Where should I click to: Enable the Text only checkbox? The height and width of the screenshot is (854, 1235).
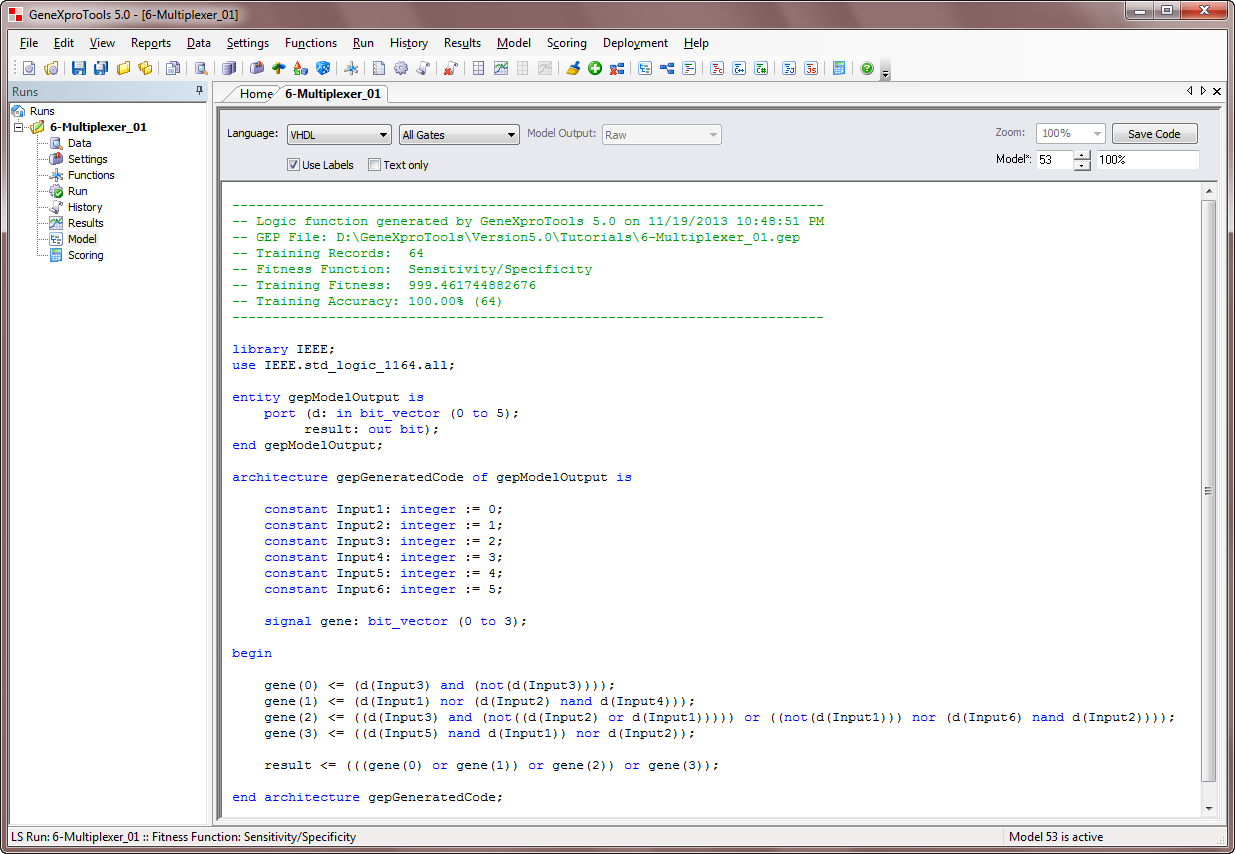(375, 165)
